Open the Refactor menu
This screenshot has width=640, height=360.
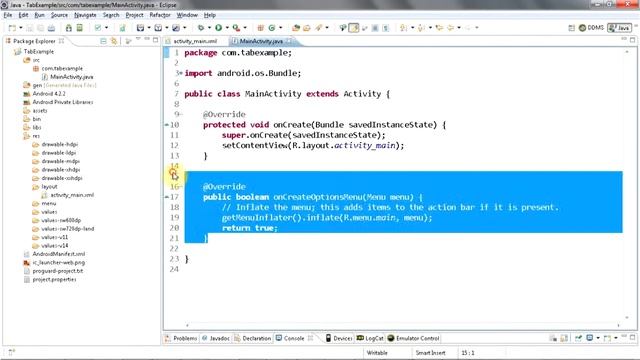coord(160,15)
